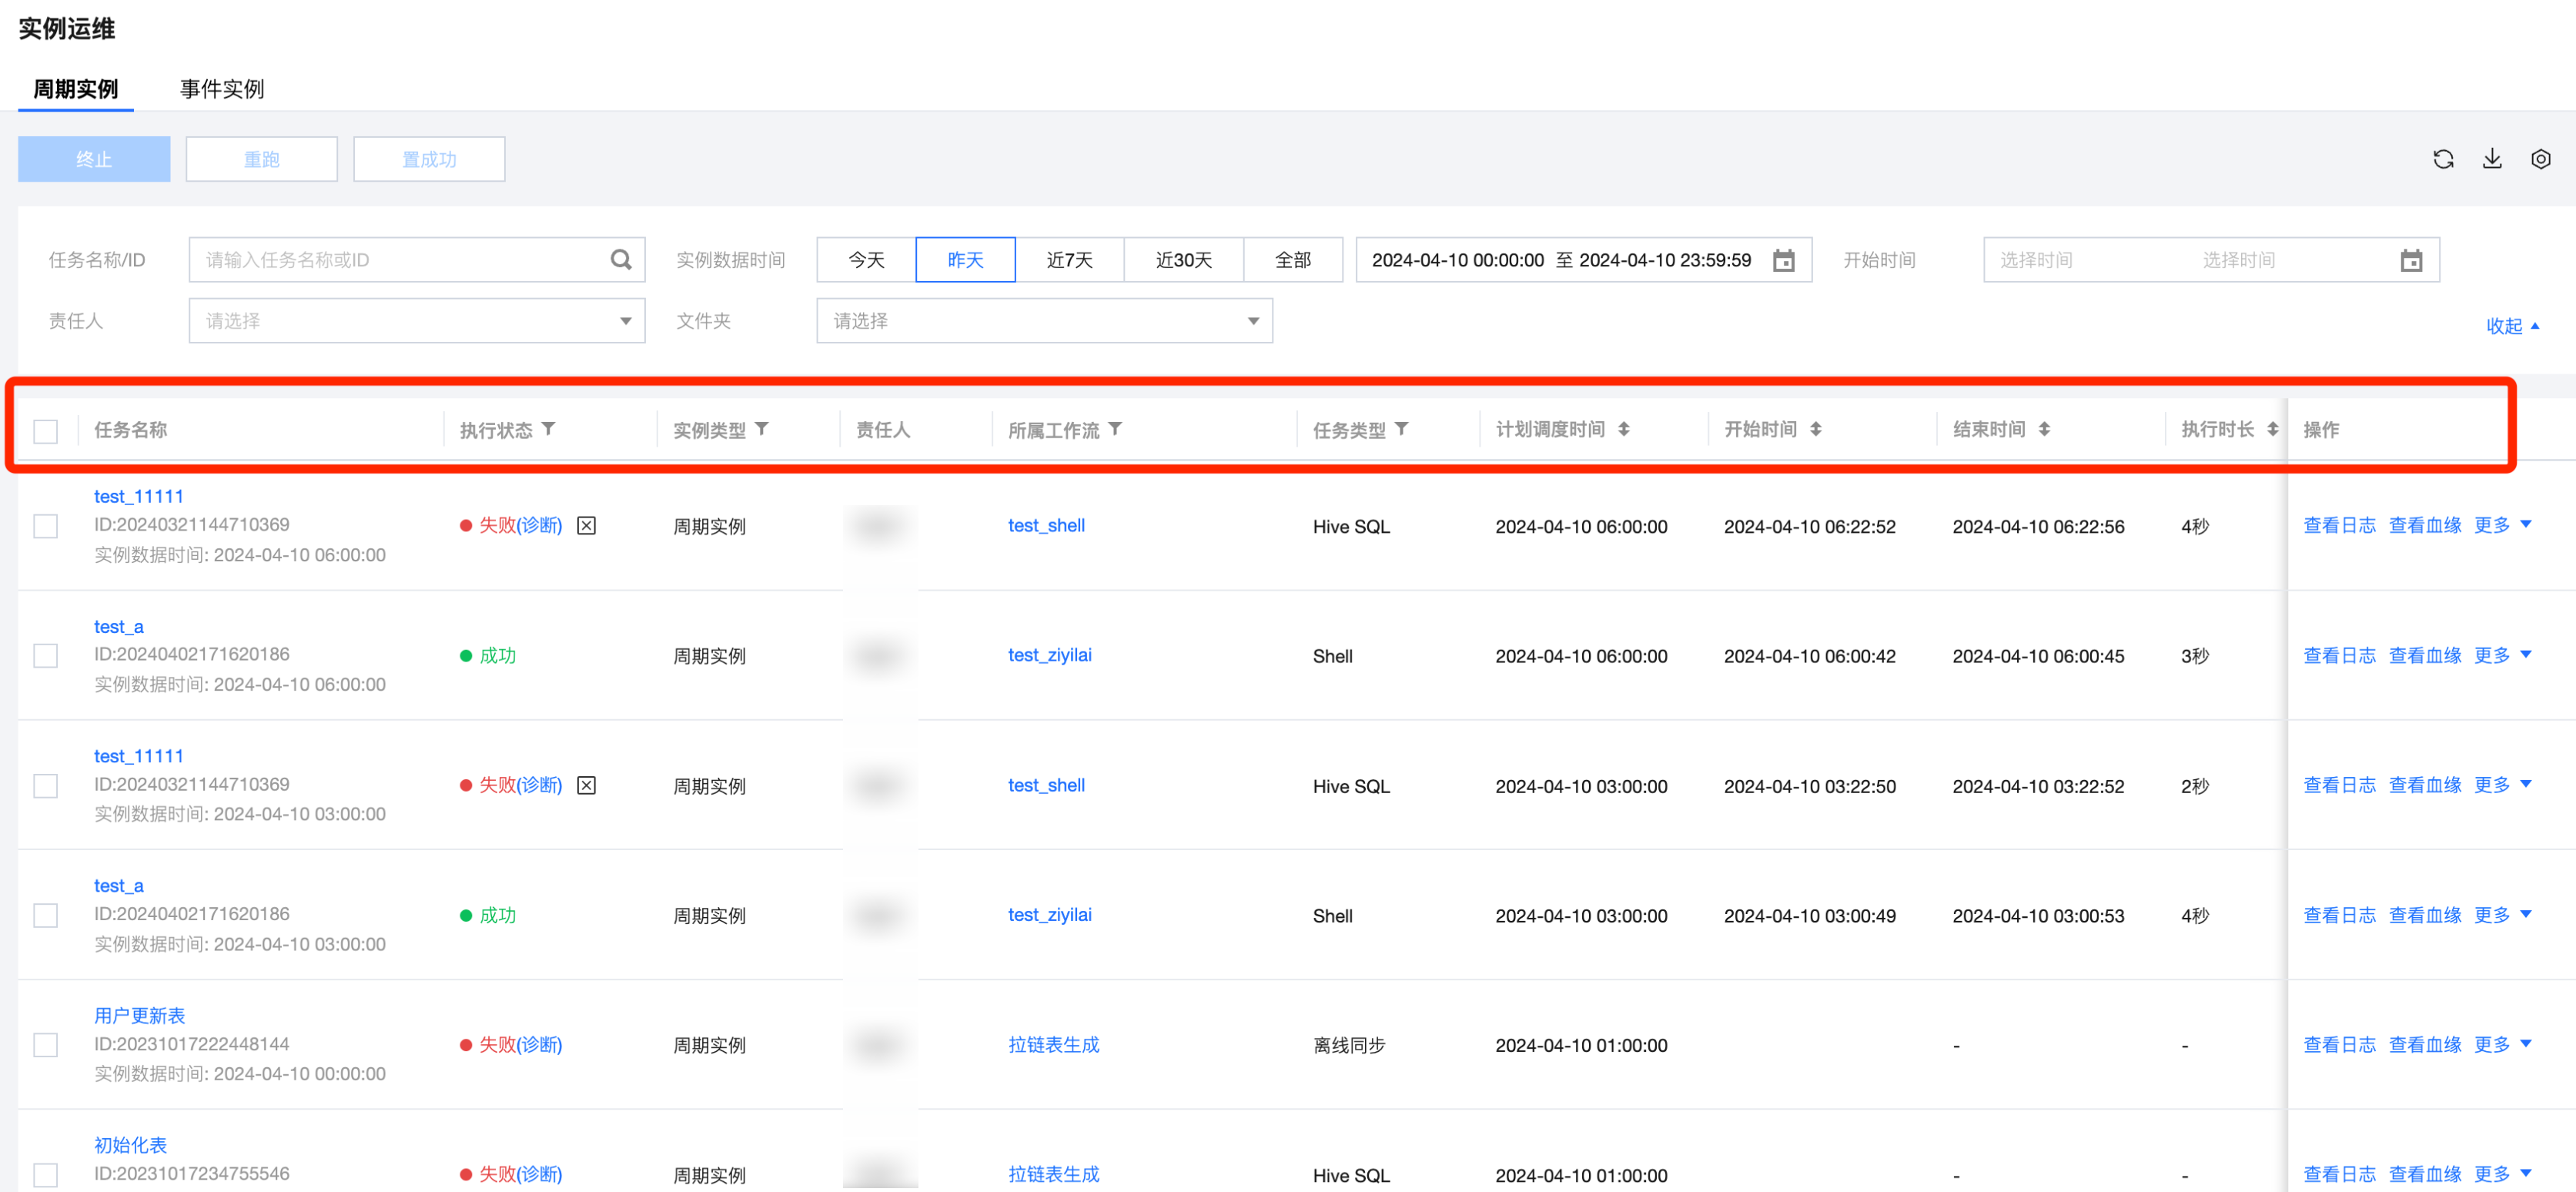Viewport: 2576px width, 1192px height.
Task: Click the search icon in task name field
Action: [x=621, y=260]
